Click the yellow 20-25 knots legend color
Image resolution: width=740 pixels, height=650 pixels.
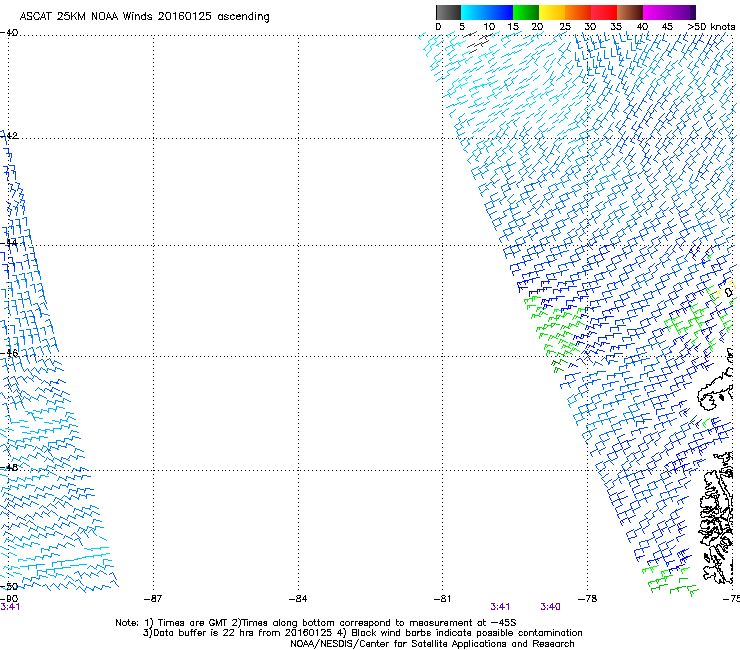[x=552, y=12]
